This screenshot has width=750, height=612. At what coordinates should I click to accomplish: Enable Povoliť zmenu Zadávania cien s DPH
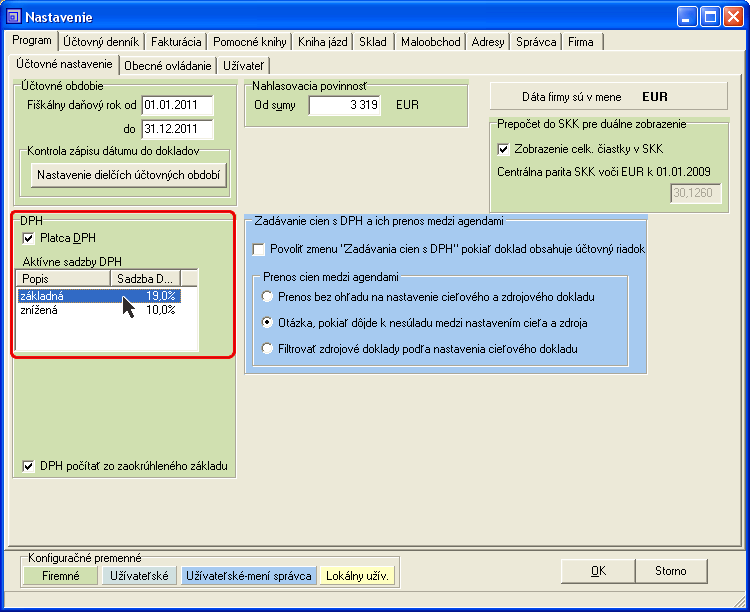[260, 248]
